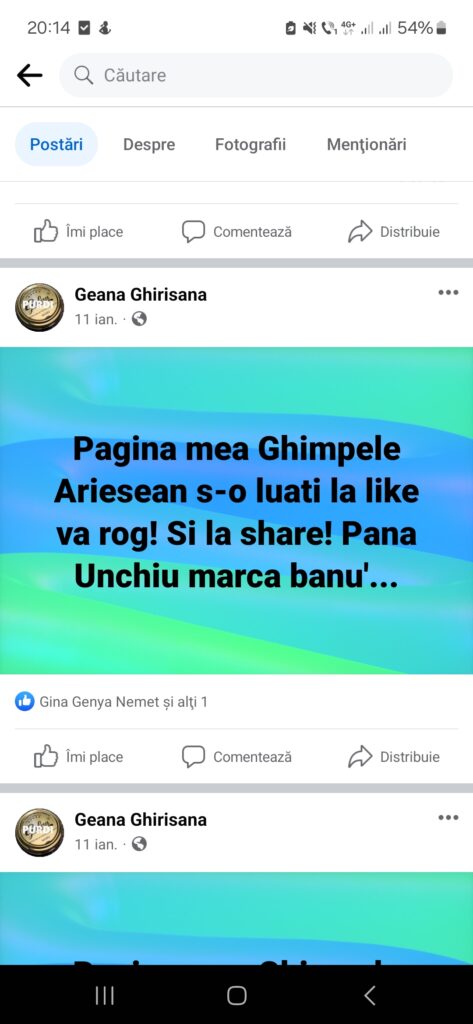Open comments via Comentează on Ghimpele Ariesean post

coord(236,757)
